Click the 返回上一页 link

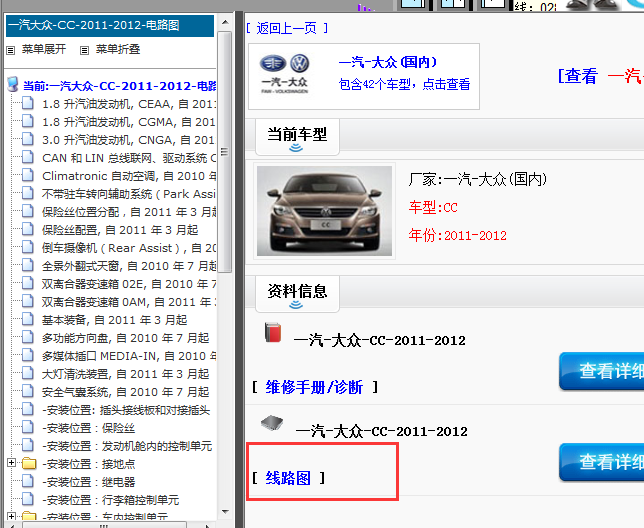click(287, 28)
